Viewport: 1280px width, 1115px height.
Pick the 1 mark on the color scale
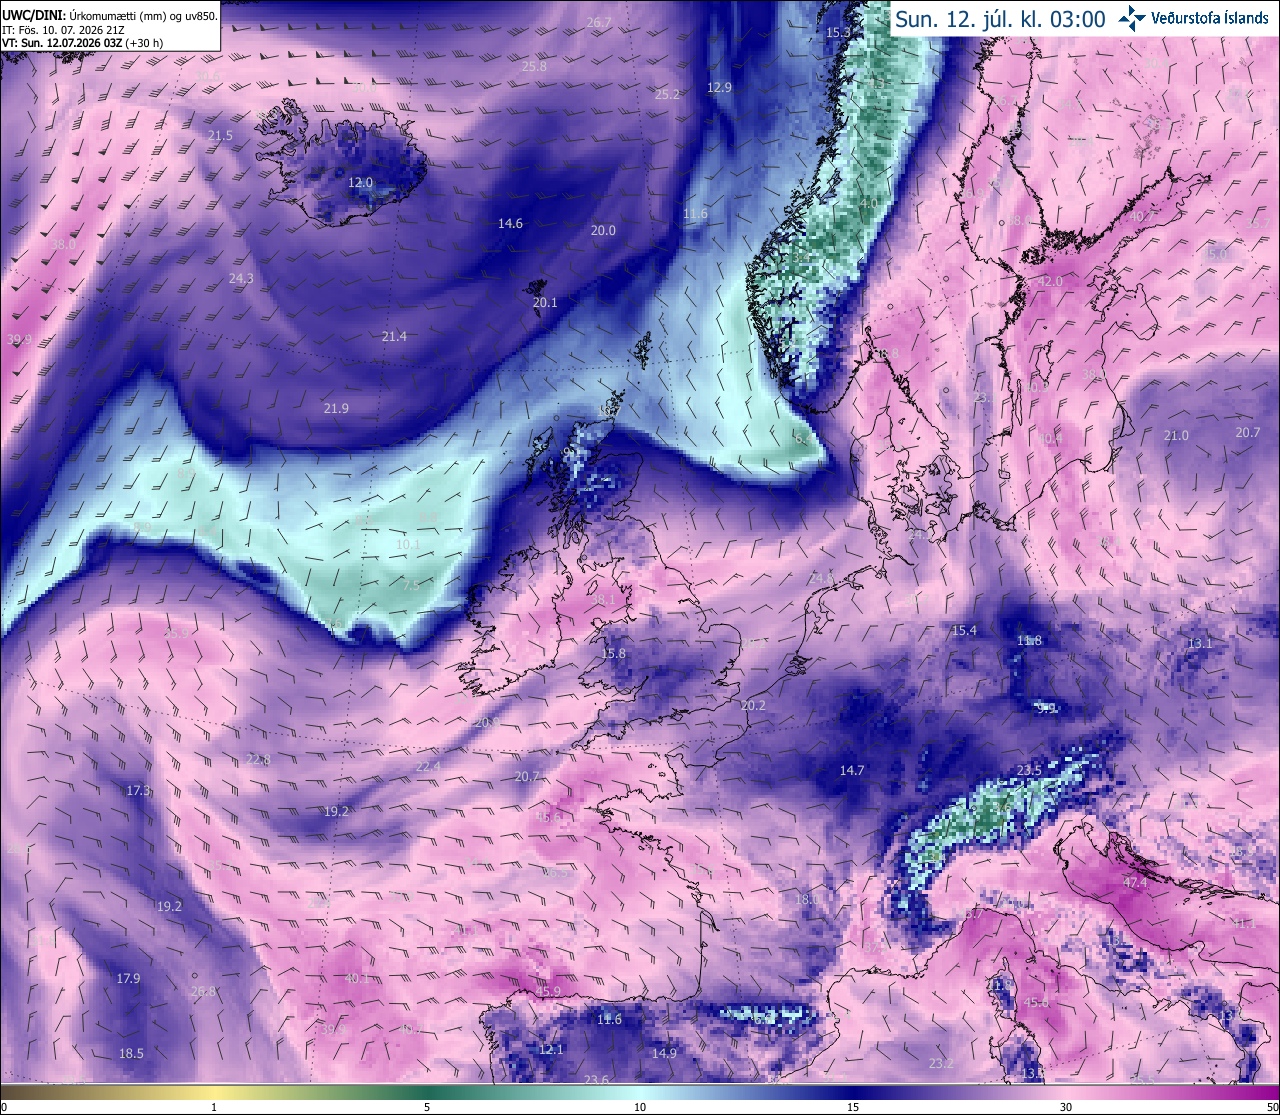point(214,1107)
